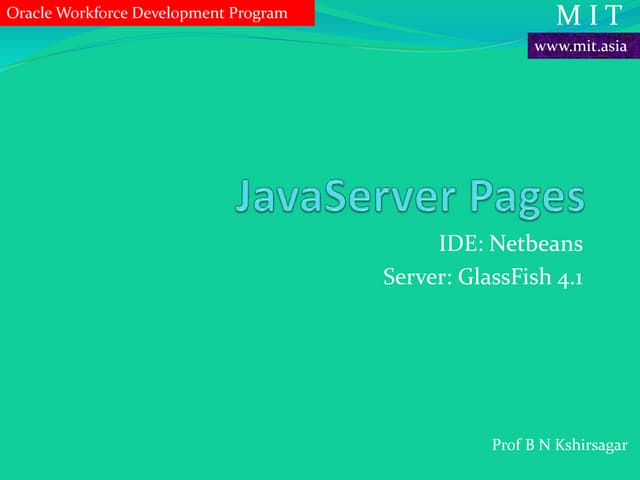The height and width of the screenshot is (480, 640).
Task: Select the M I T heading text
Action: [588, 16]
